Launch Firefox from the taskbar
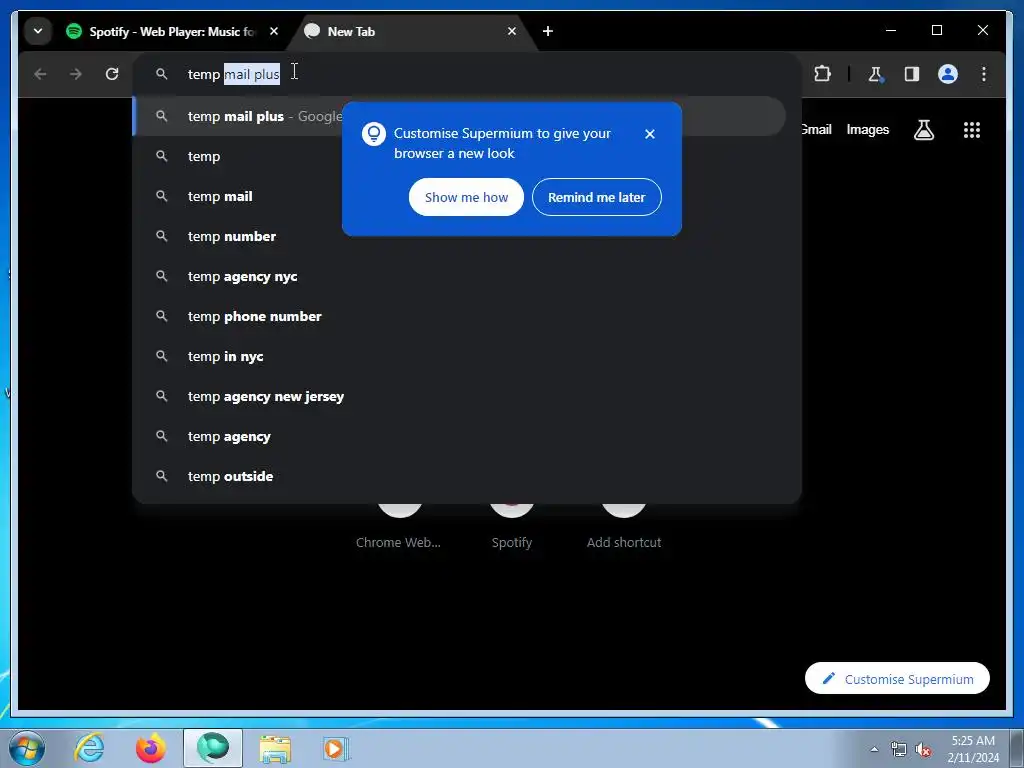Image resolution: width=1024 pixels, height=768 pixels. [x=150, y=748]
